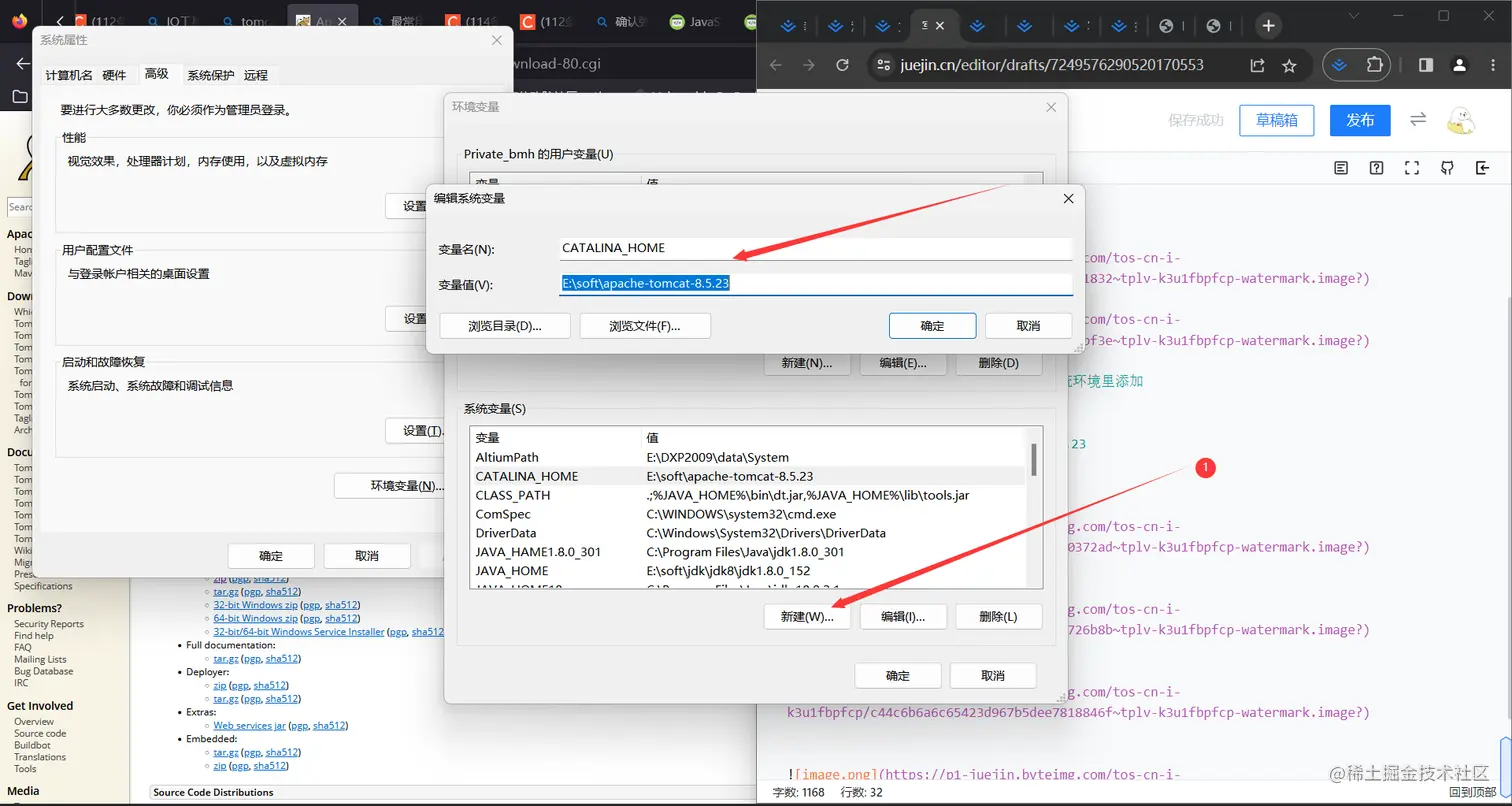
Task: Open the juejin user avatar
Action: 1461,120
